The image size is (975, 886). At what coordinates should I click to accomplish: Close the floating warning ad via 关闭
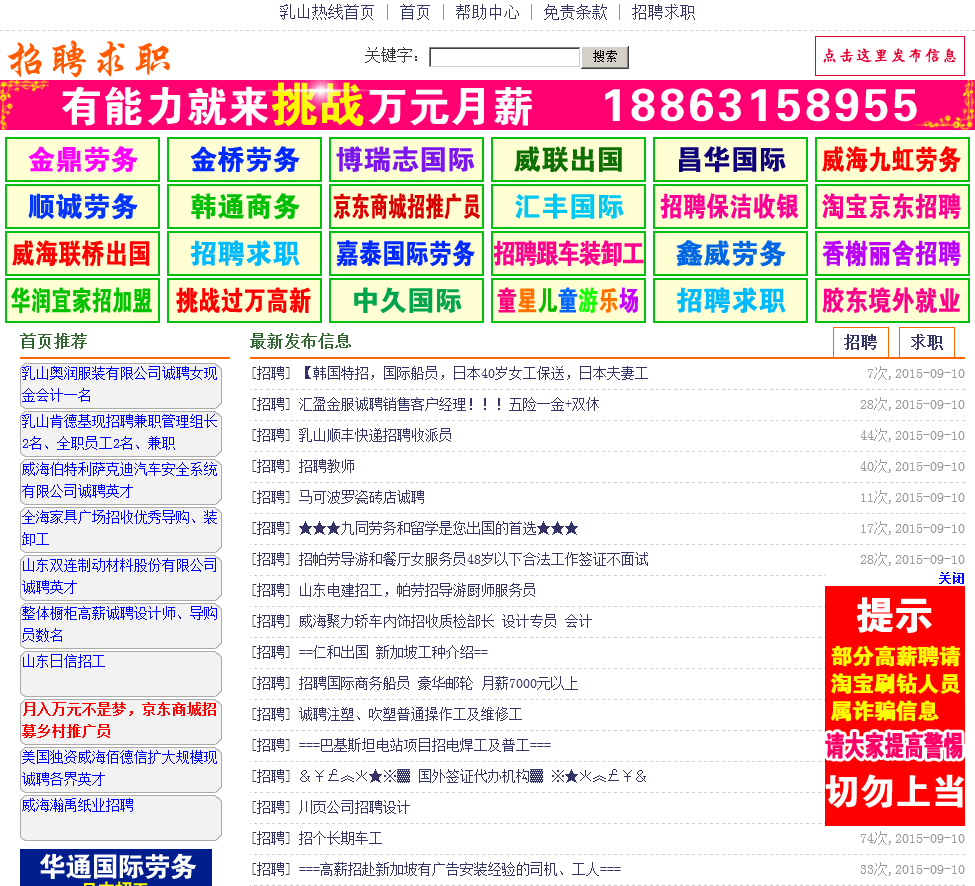coord(951,578)
